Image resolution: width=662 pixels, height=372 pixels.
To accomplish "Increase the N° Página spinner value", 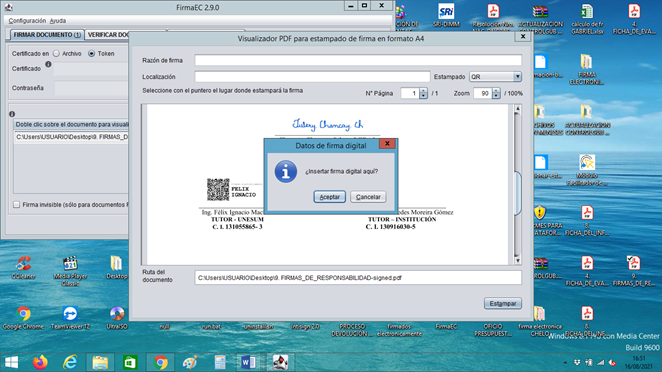I will pyautogui.click(x=423, y=91).
